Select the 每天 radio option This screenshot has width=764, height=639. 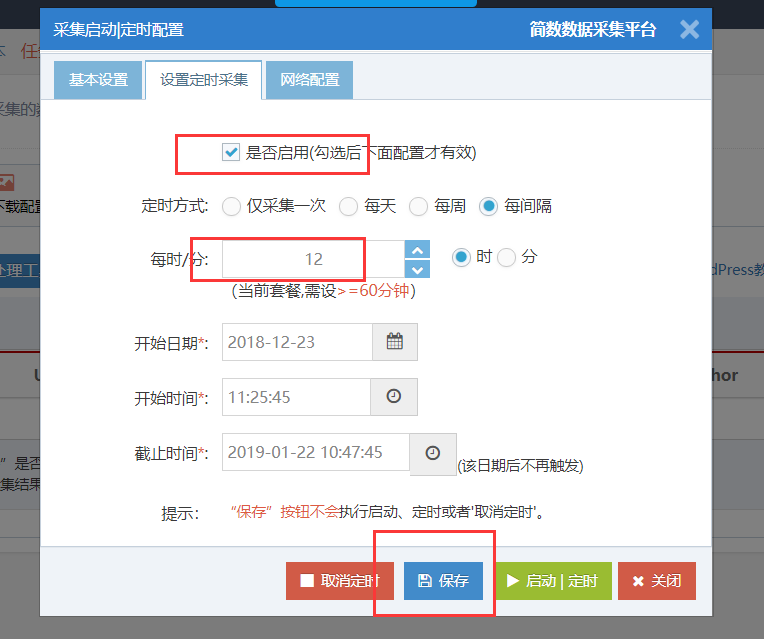[348, 206]
